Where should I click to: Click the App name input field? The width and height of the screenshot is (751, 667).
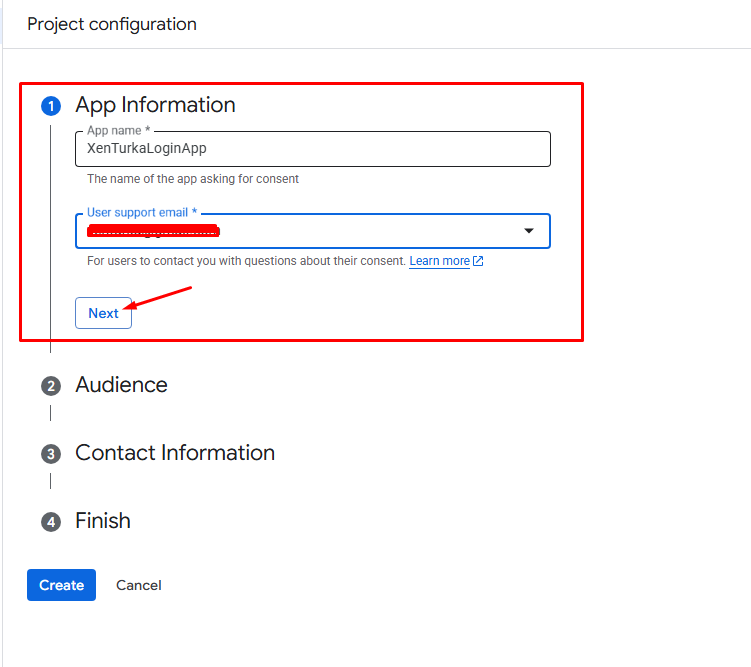[x=313, y=149]
